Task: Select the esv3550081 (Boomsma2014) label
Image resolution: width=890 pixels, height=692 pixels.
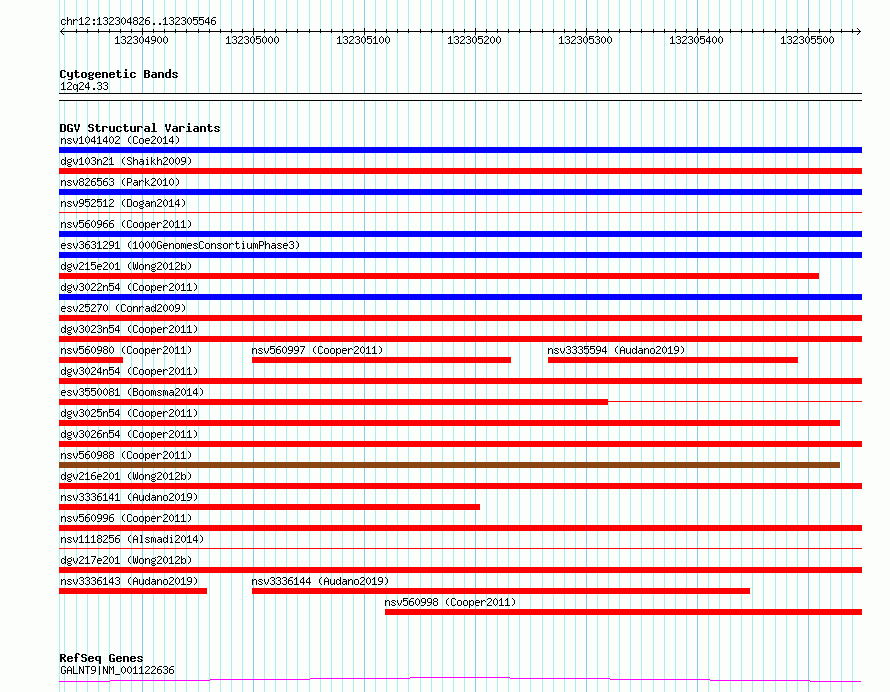Action: (132, 392)
